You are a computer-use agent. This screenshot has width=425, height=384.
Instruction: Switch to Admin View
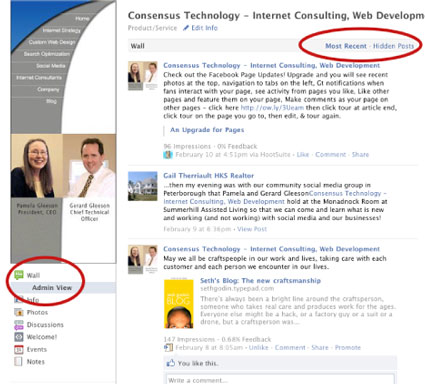[x=52, y=288]
